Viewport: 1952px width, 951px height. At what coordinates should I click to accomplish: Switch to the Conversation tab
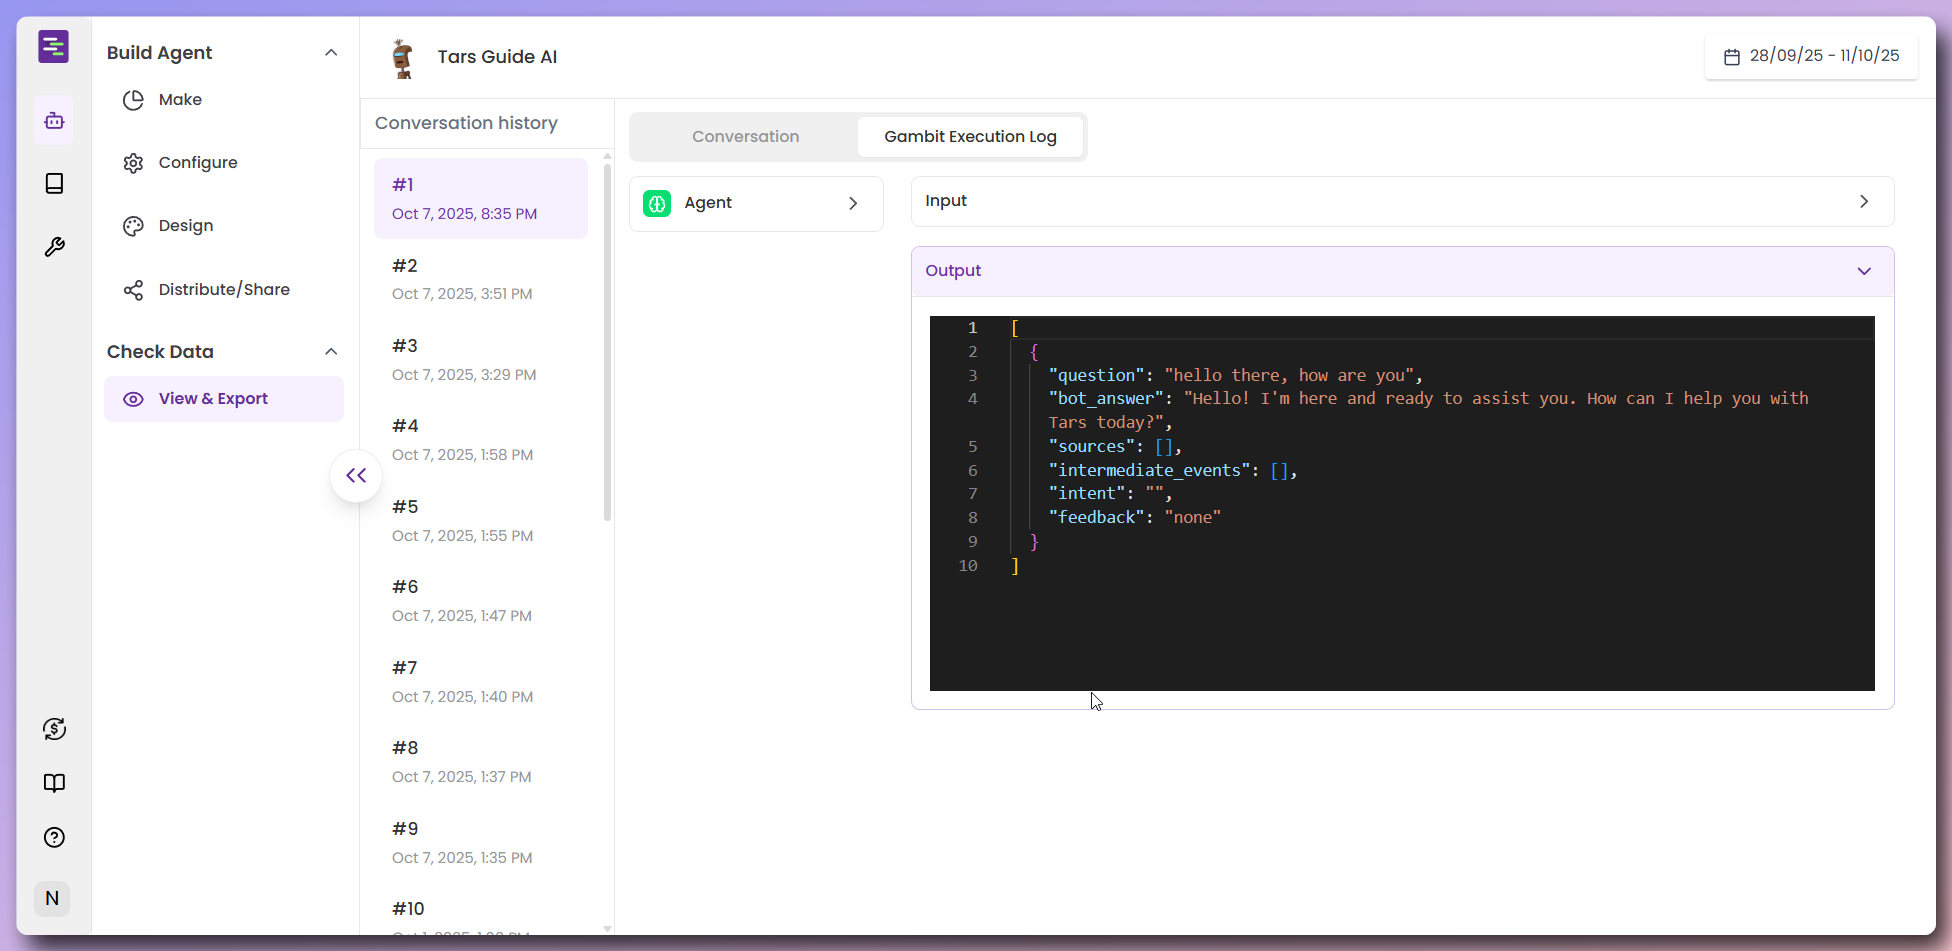coord(745,137)
